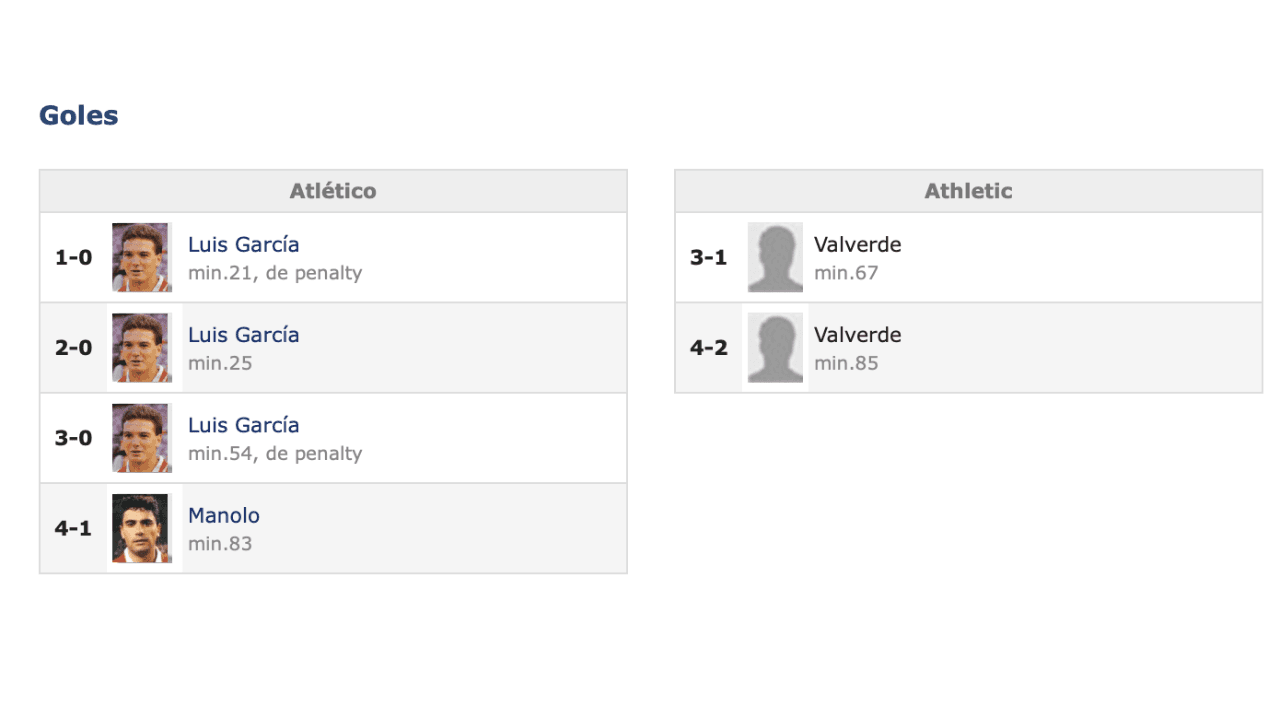The height and width of the screenshot is (720, 1280).
Task: Click the 1-0 score label
Action: [x=73, y=258]
